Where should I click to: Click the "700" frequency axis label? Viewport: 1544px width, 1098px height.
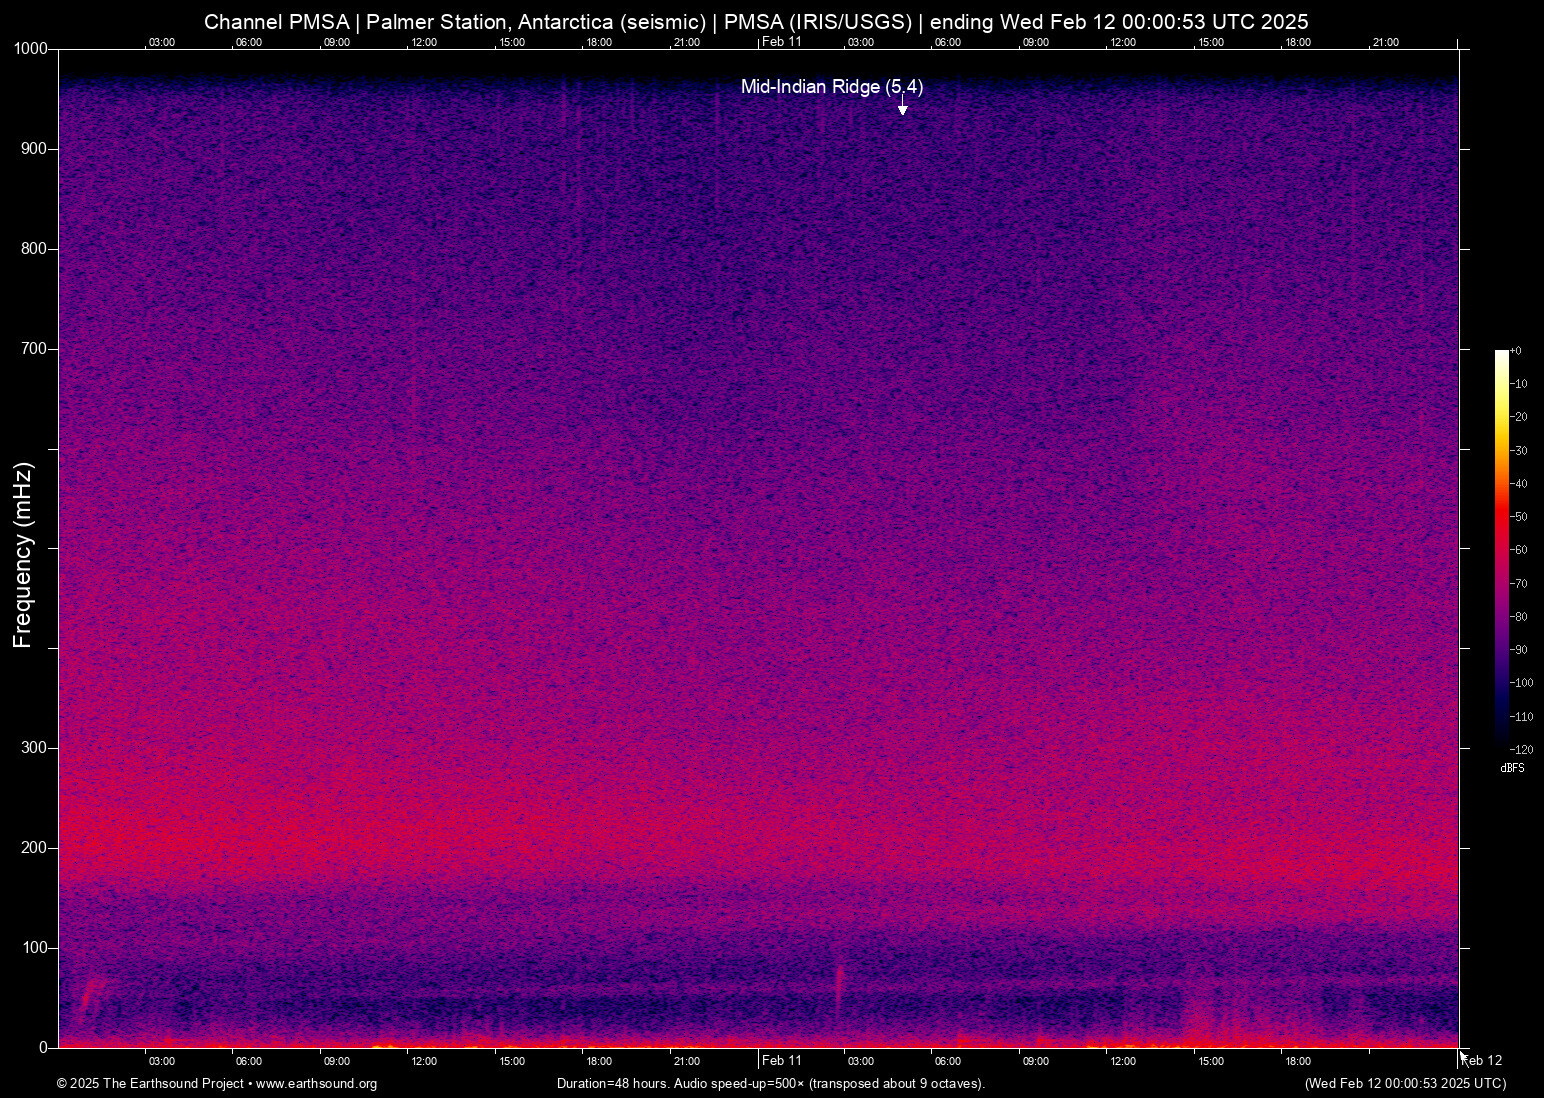pyautogui.click(x=35, y=349)
